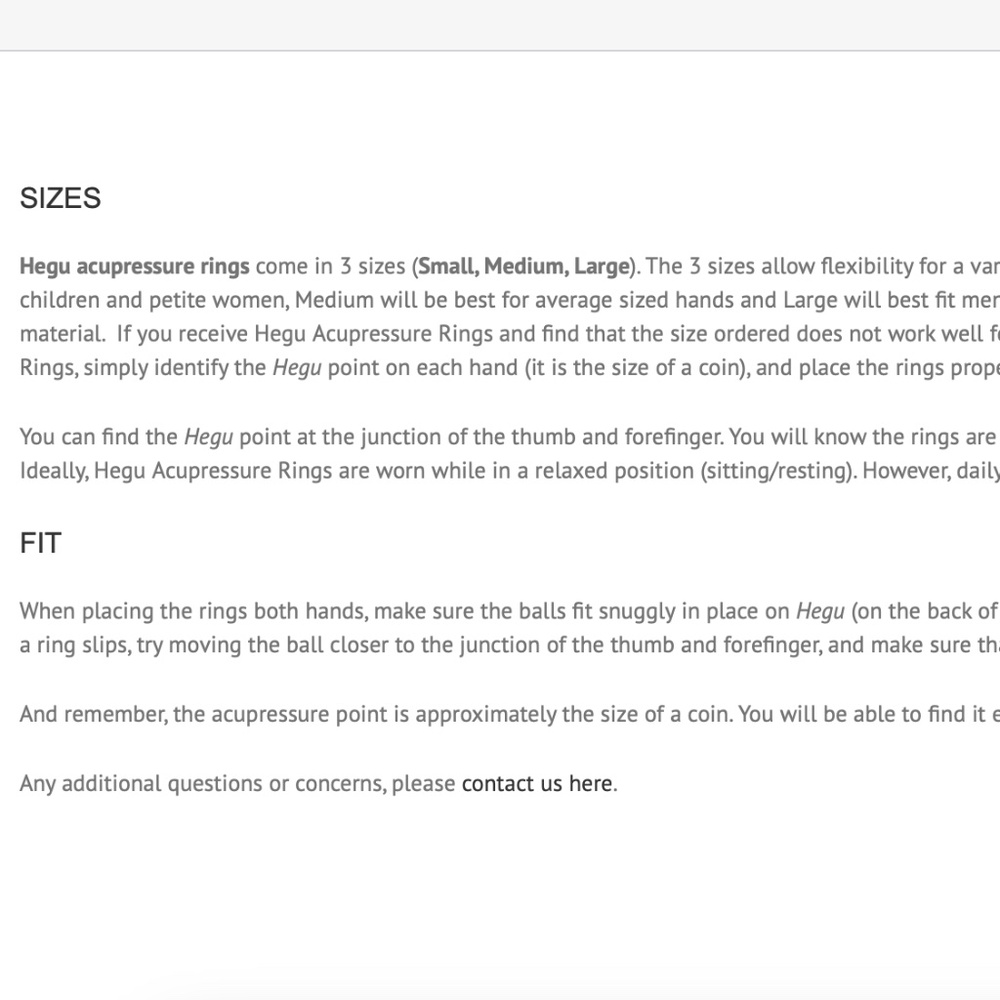Click the line starting "a ring slips, try moving"
1000x1000 pixels.
click(510, 645)
